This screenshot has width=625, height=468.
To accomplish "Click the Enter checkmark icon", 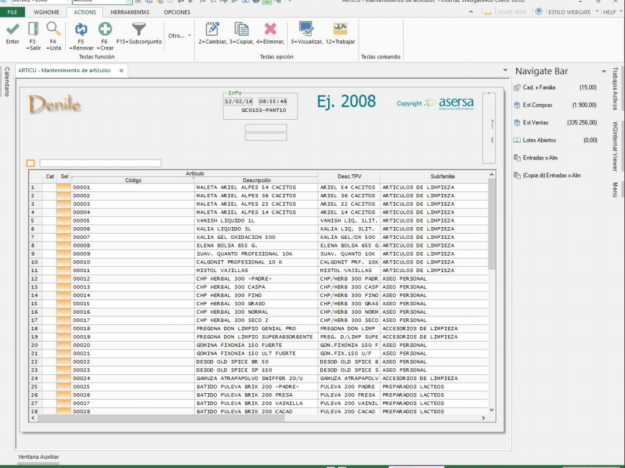I will point(12,29).
